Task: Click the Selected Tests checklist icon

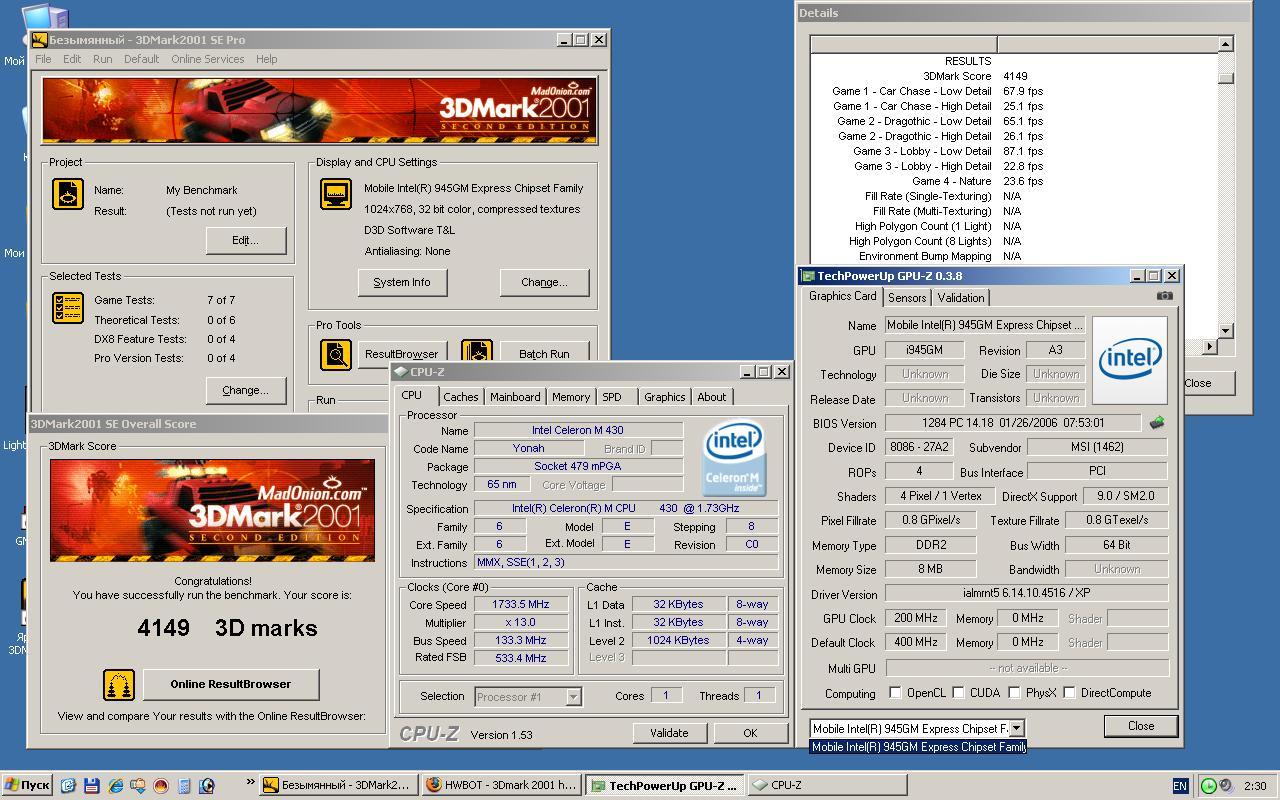Action: (x=68, y=308)
